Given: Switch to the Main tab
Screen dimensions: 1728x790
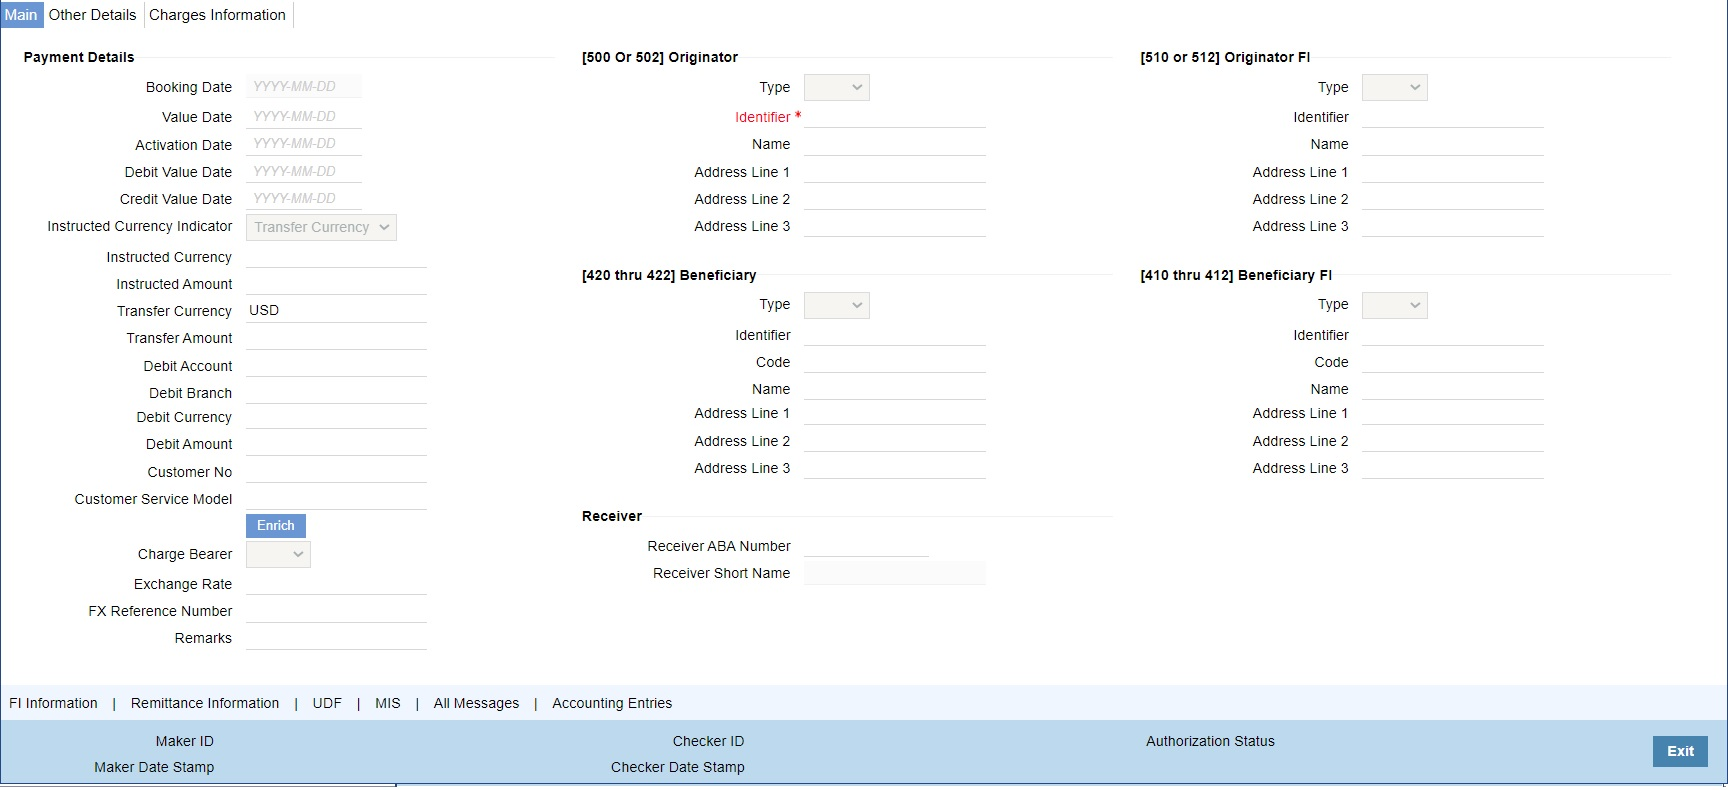Looking at the screenshot, I should (21, 15).
